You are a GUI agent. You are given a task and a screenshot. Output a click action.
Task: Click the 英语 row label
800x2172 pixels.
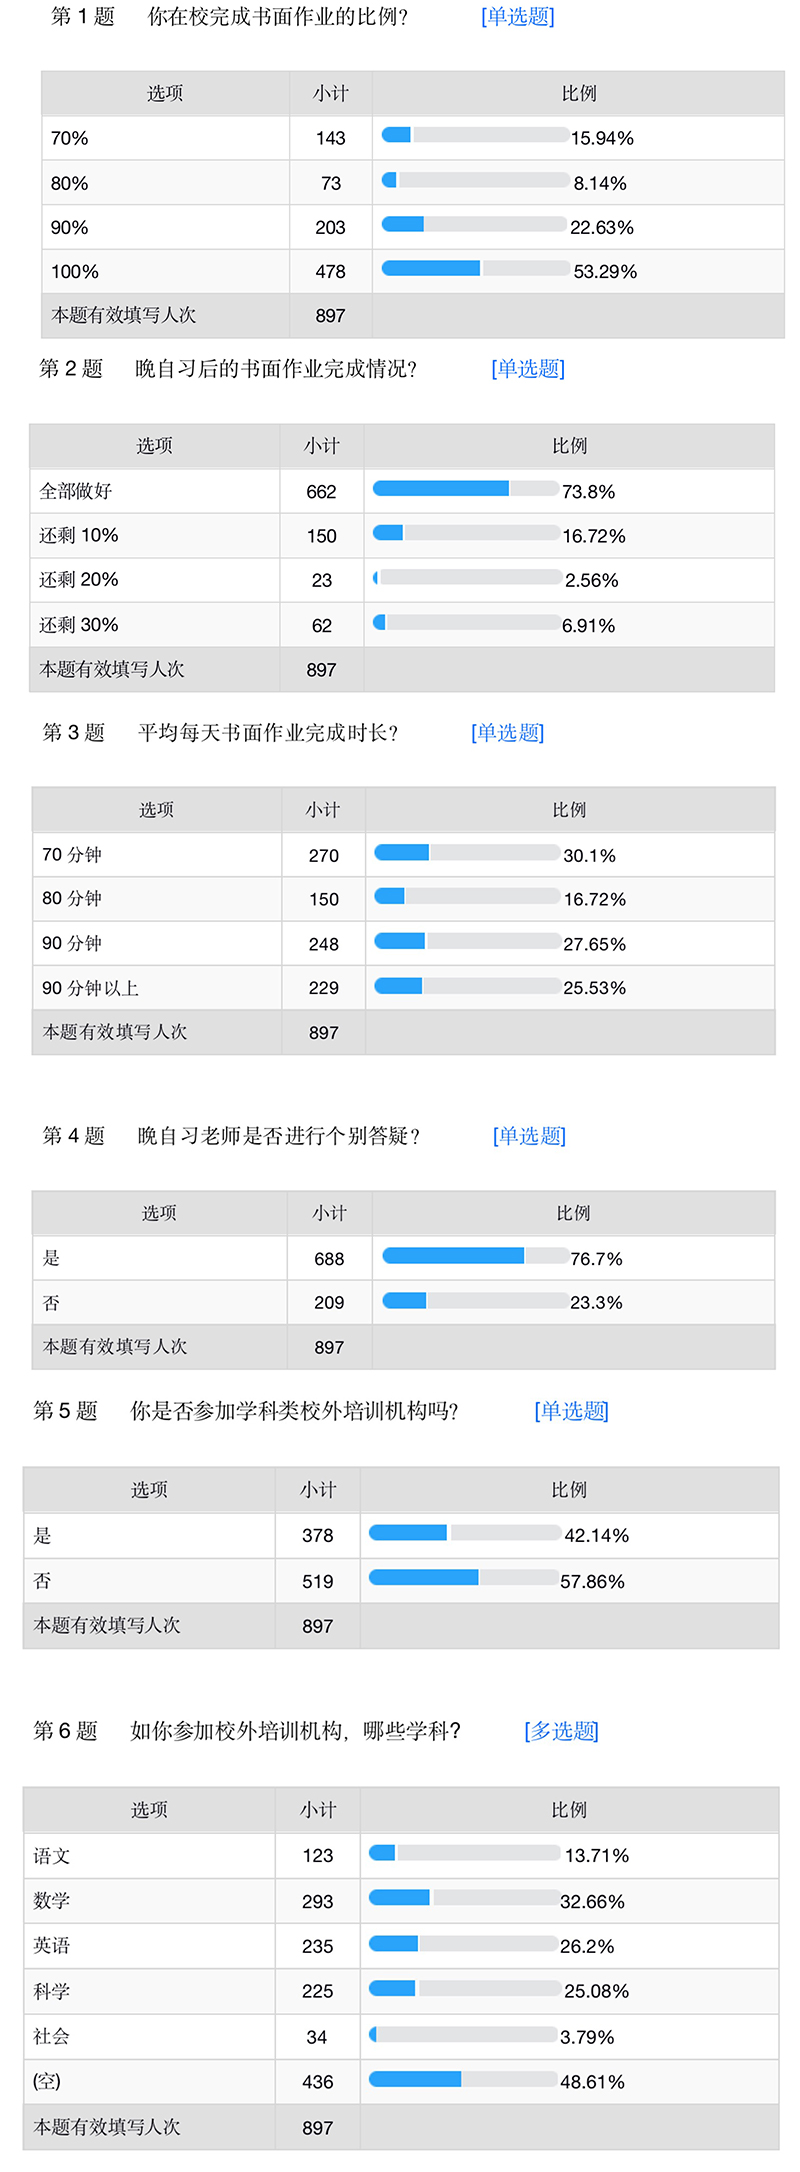51,1945
